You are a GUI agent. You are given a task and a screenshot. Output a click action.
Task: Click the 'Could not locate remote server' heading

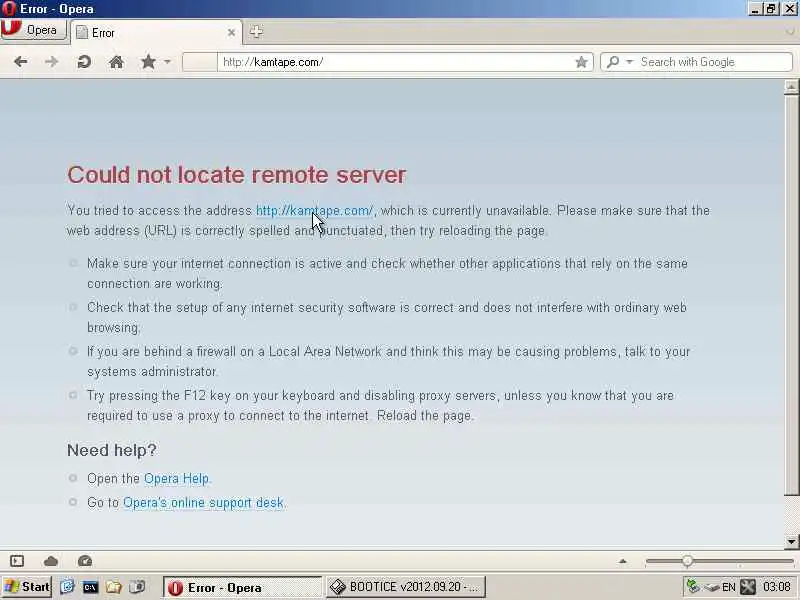(237, 175)
